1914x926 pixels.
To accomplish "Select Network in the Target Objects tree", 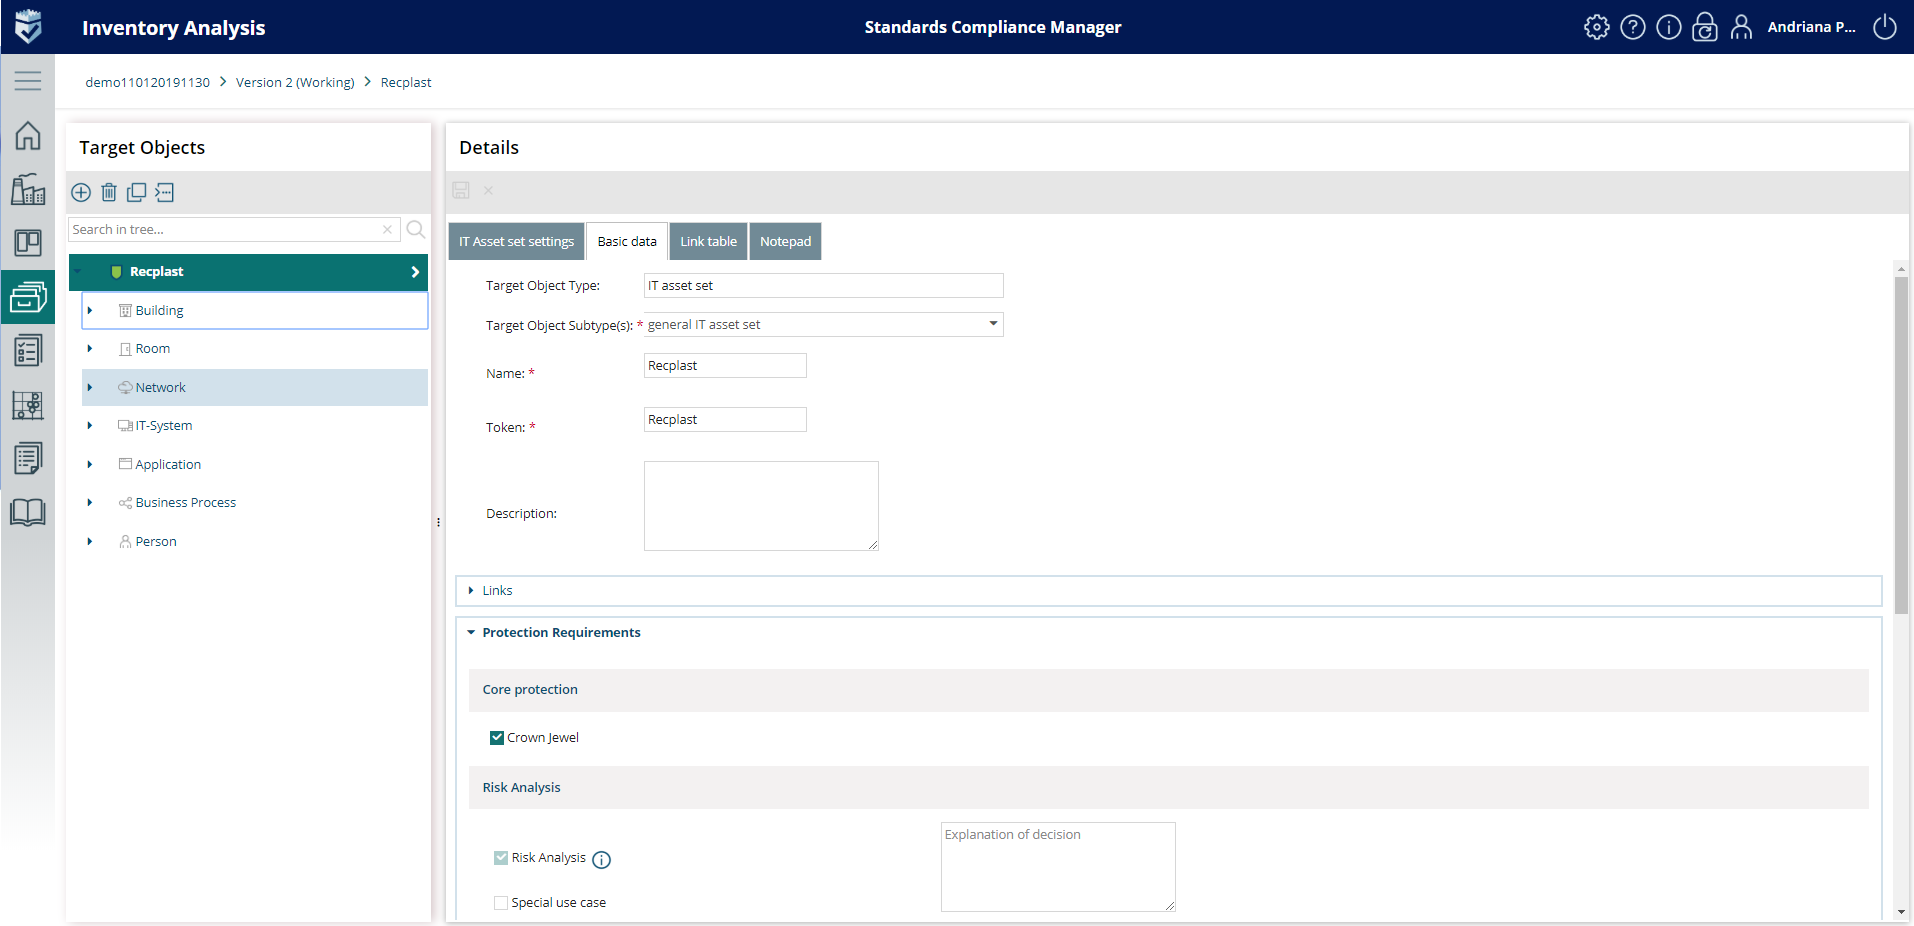I will tap(161, 387).
